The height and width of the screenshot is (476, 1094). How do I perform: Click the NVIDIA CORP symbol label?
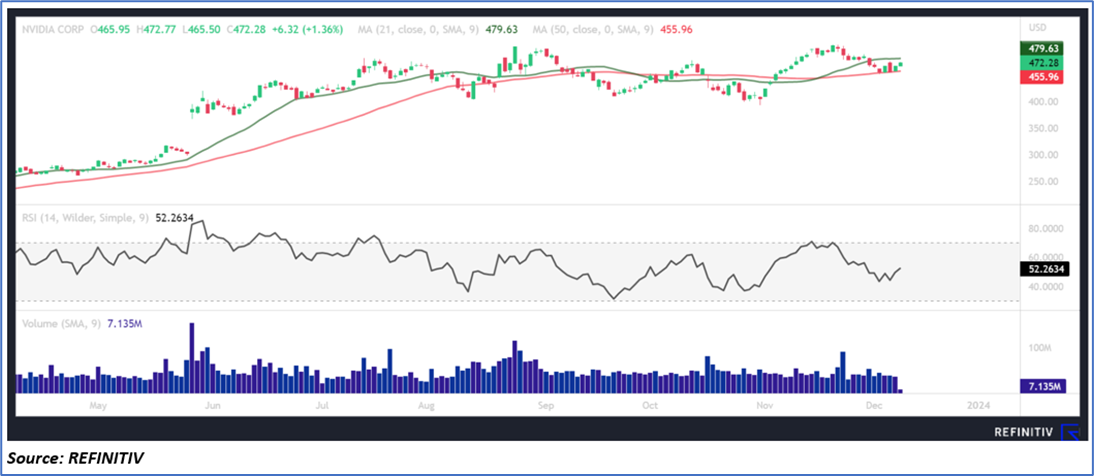(x=52, y=29)
